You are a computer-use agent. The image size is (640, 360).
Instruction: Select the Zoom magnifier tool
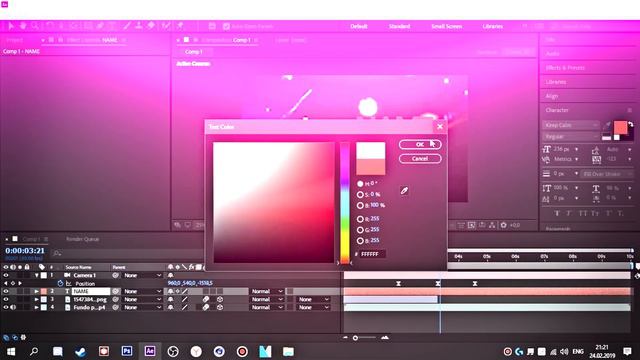point(35,26)
